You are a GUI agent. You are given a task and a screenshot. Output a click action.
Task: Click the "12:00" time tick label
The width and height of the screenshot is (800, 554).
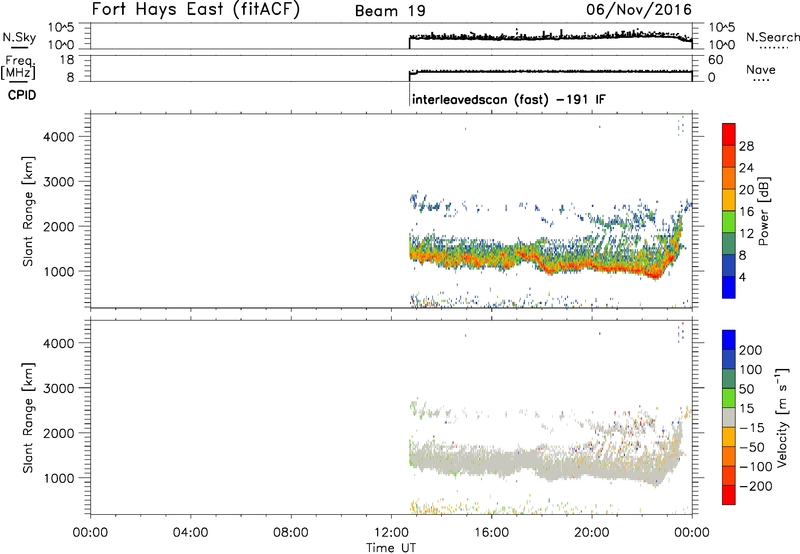pos(391,533)
